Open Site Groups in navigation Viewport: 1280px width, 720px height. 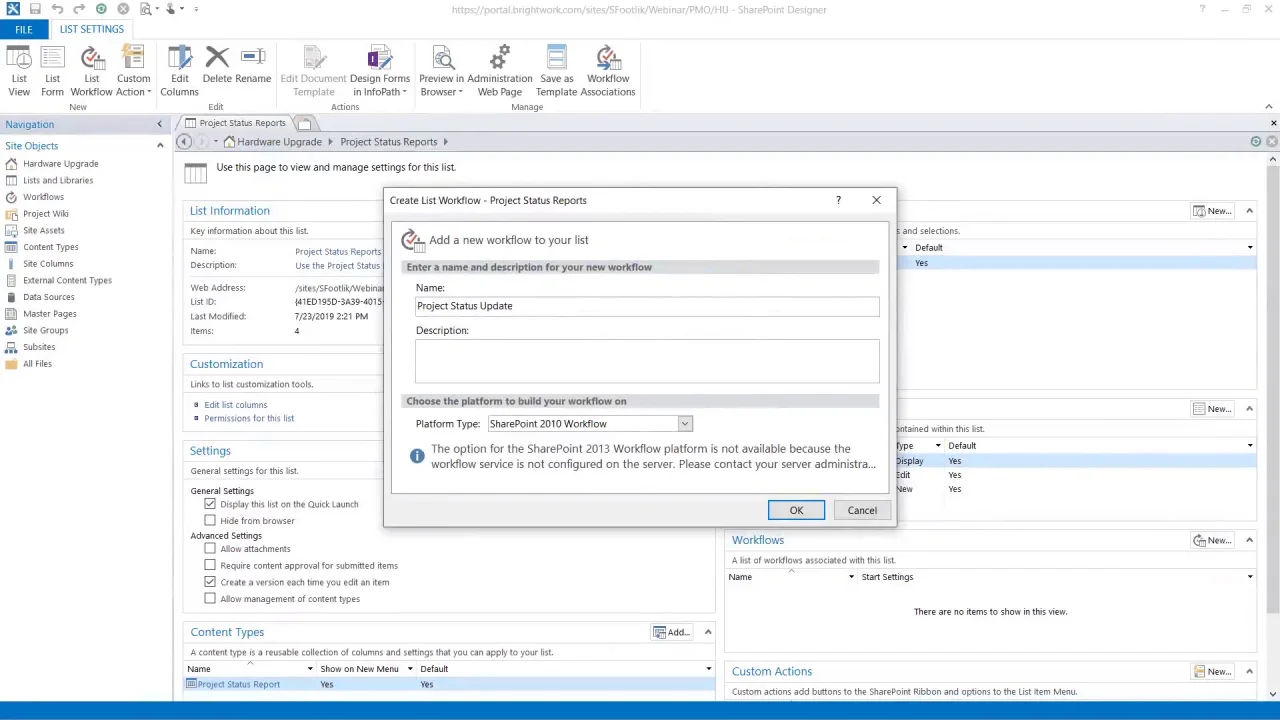click(45, 330)
